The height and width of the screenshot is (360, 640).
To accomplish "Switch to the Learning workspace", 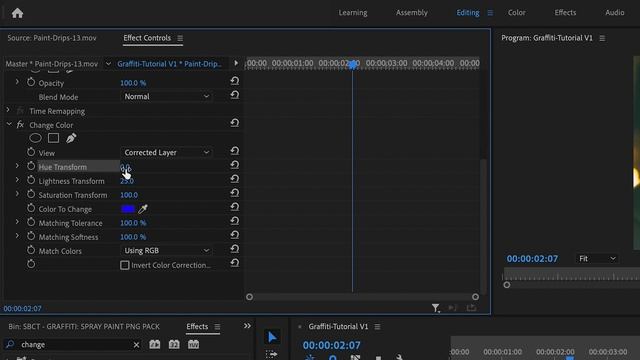I will [353, 13].
